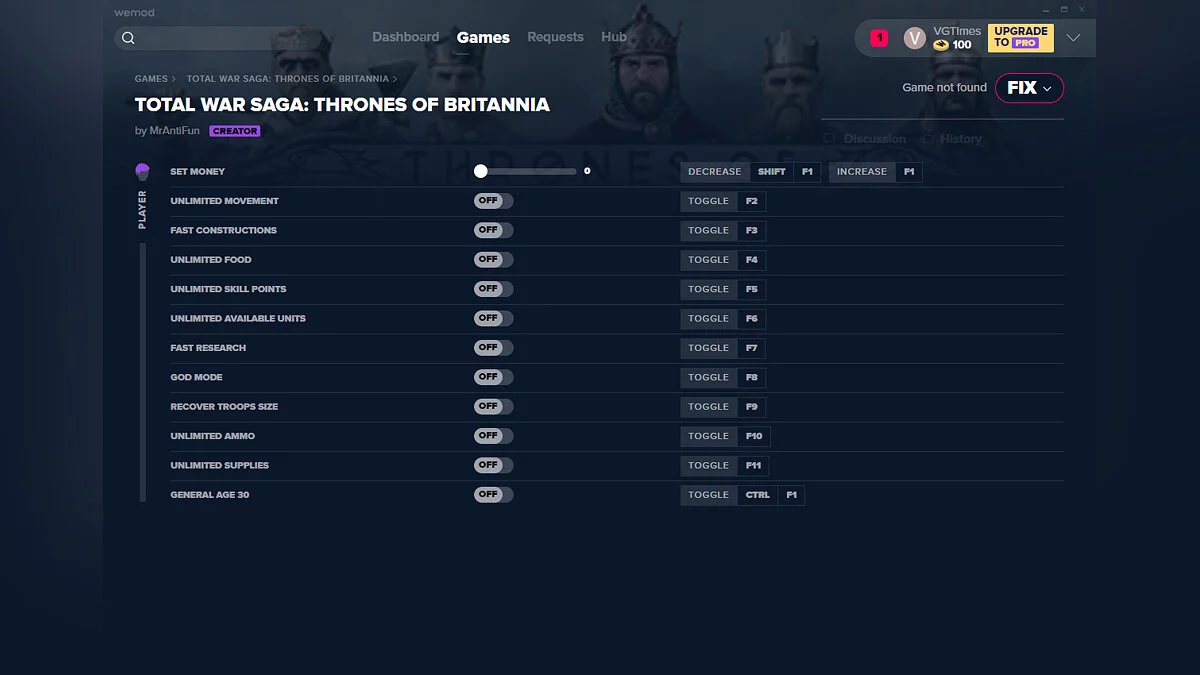Click the VGTimes profile avatar

(x=914, y=37)
